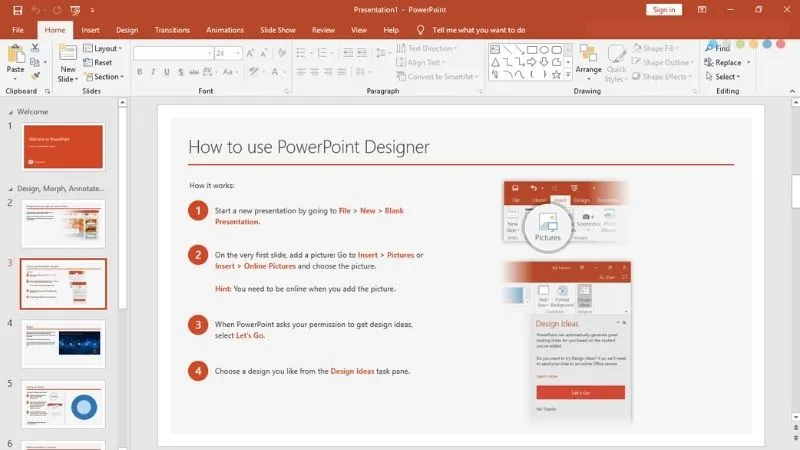Switch to the Insert tab
This screenshot has height=450, width=800.
(x=90, y=30)
